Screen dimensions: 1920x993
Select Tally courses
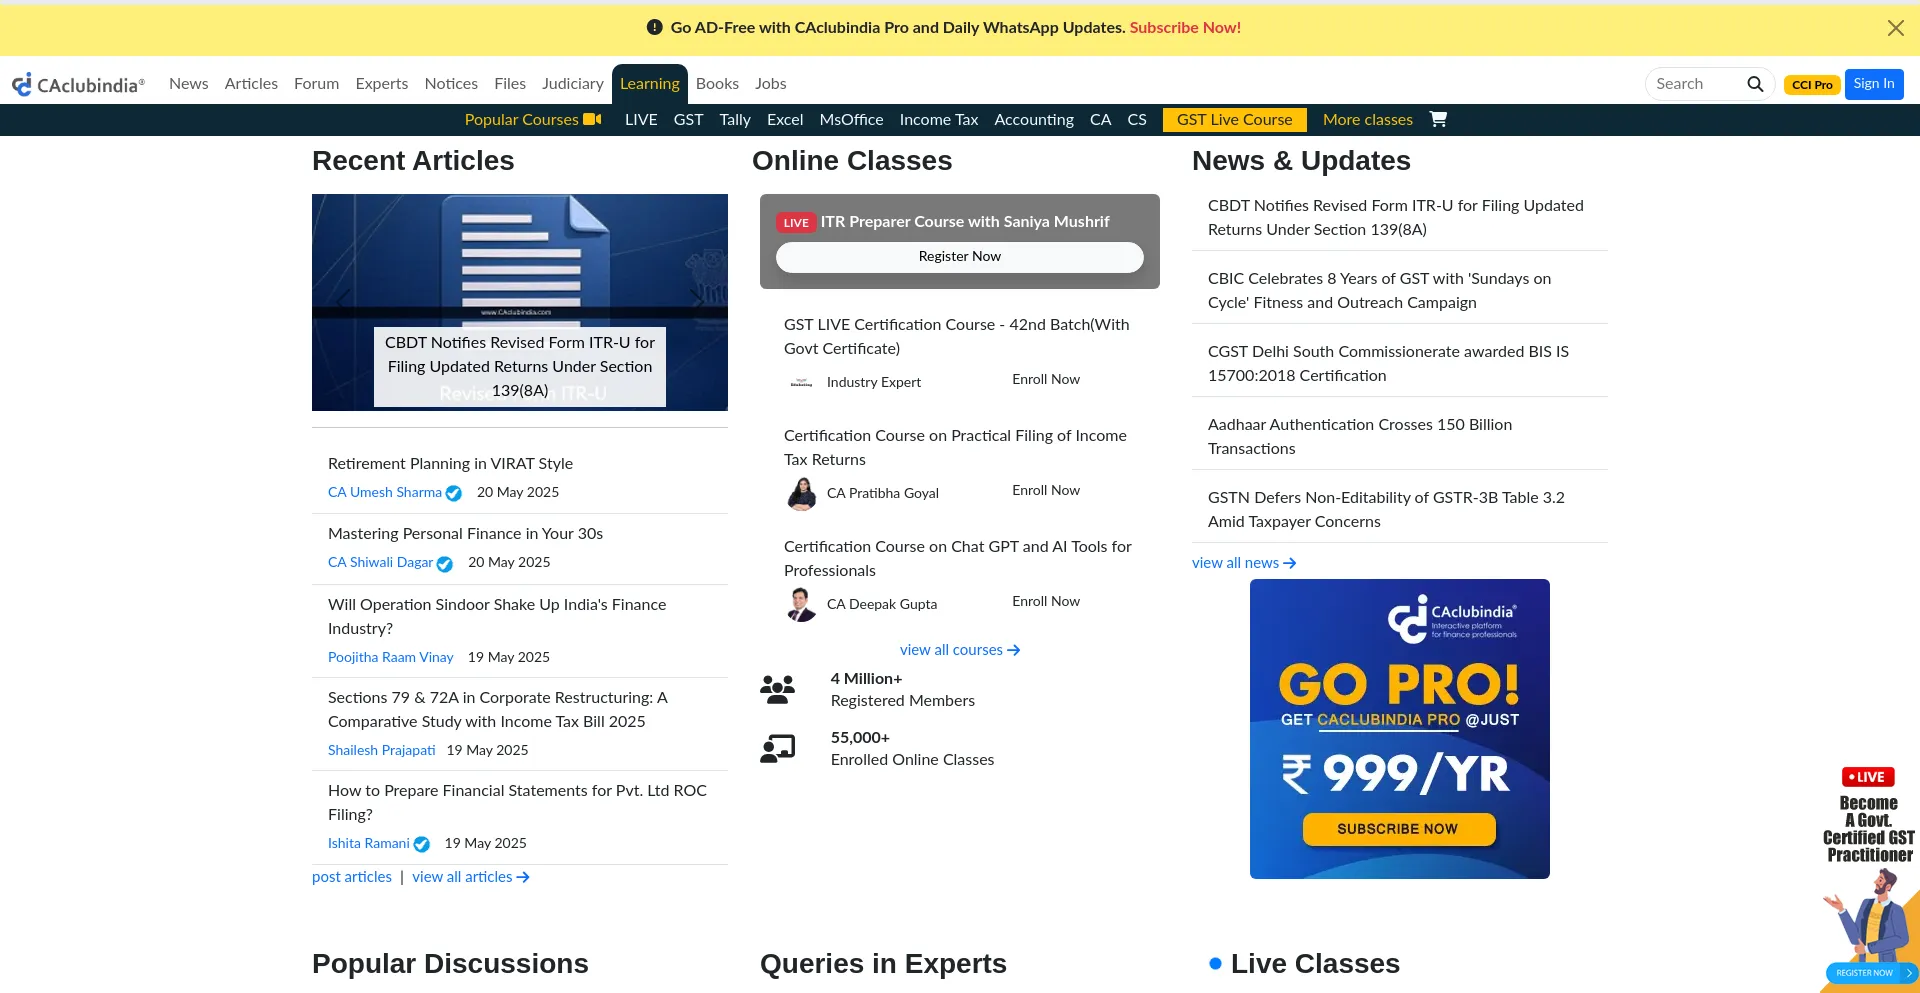[x=735, y=120]
